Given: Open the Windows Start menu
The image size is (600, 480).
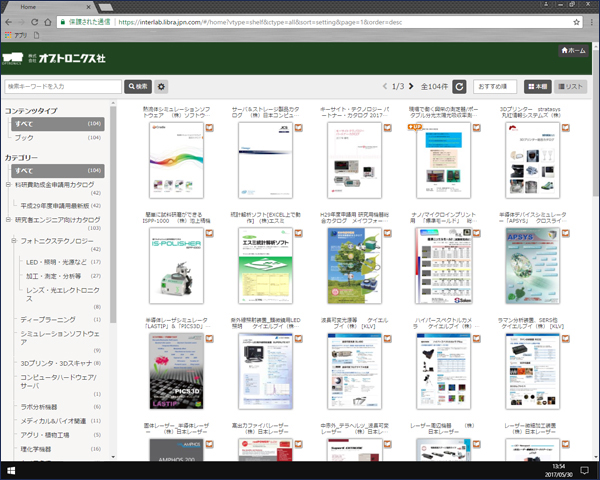Looking at the screenshot, I should 11,470.
